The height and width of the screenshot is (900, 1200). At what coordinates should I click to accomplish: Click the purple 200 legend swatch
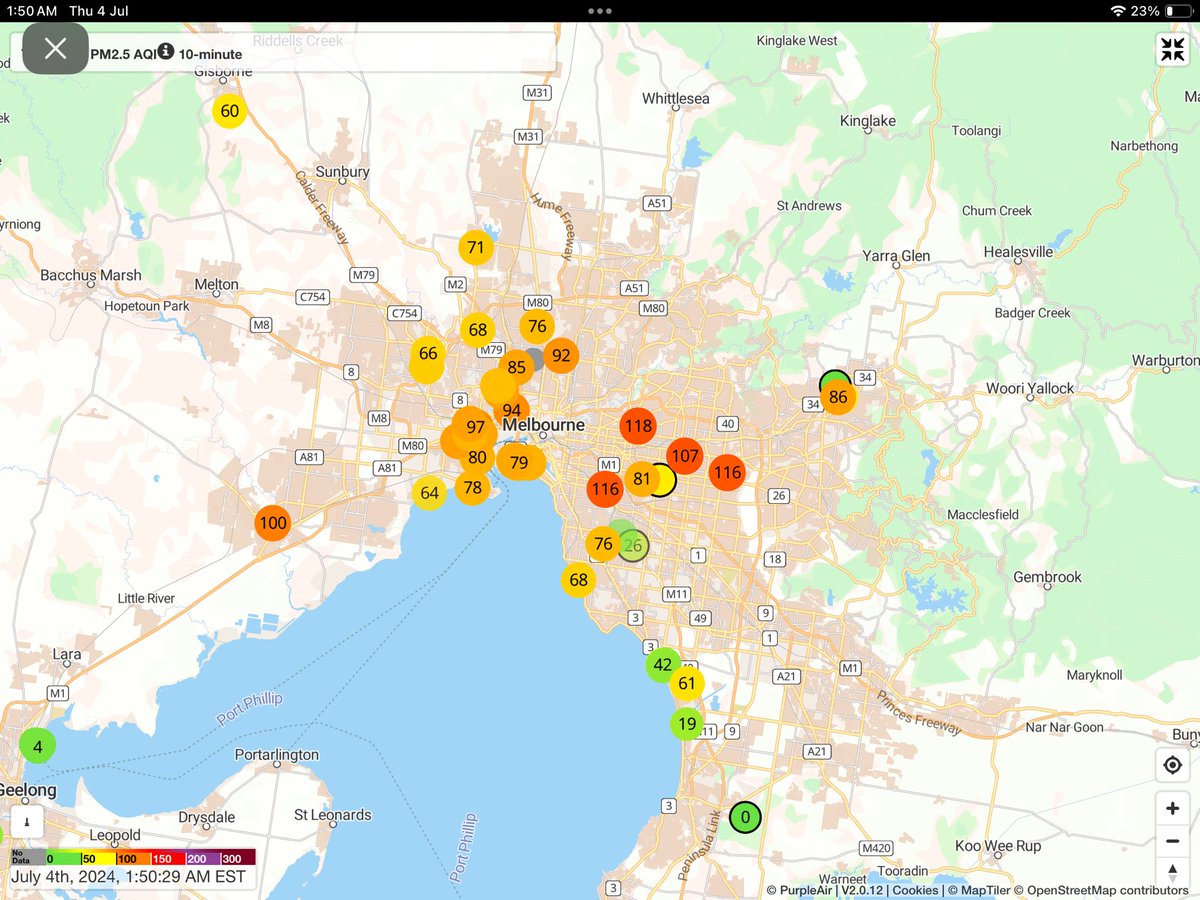click(202, 858)
